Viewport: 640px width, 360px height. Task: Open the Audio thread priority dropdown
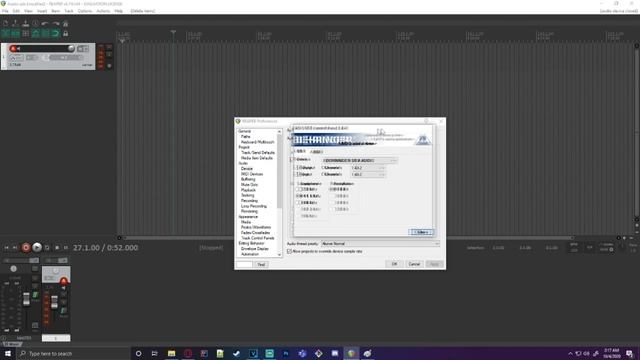[380, 244]
